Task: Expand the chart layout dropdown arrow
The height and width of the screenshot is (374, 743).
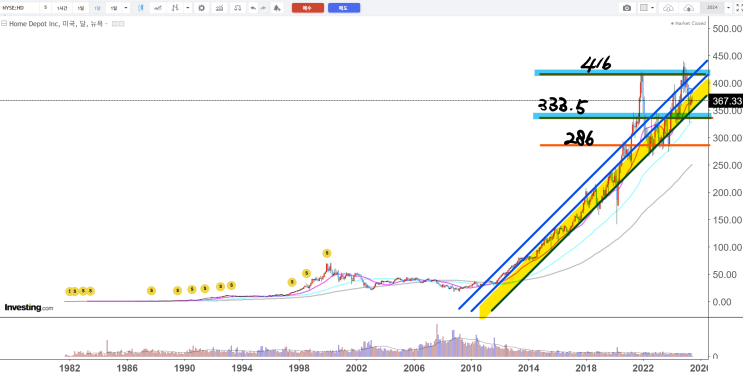Action: (652, 8)
